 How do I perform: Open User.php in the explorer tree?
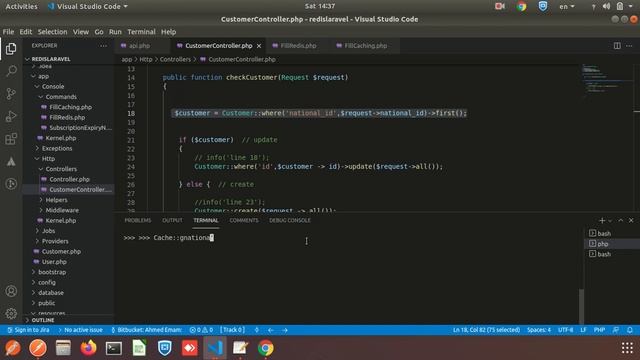tap(54, 262)
